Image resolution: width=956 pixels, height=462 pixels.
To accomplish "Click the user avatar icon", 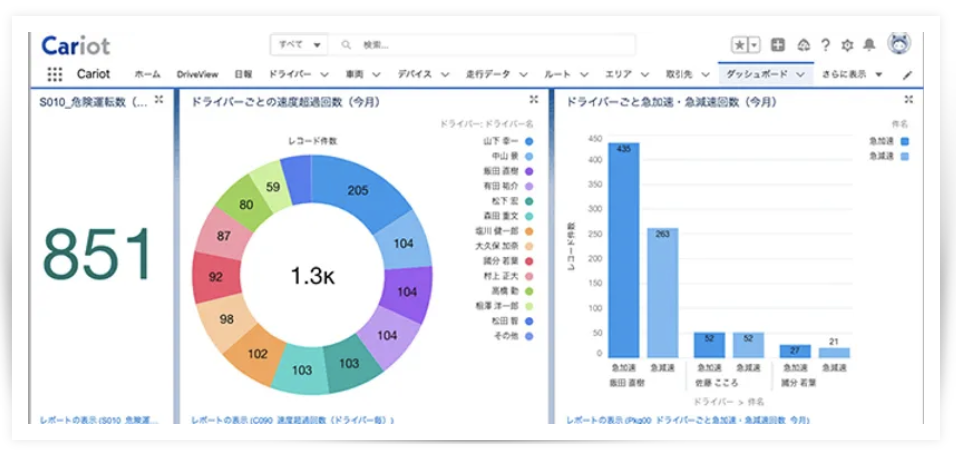I will [x=898, y=44].
